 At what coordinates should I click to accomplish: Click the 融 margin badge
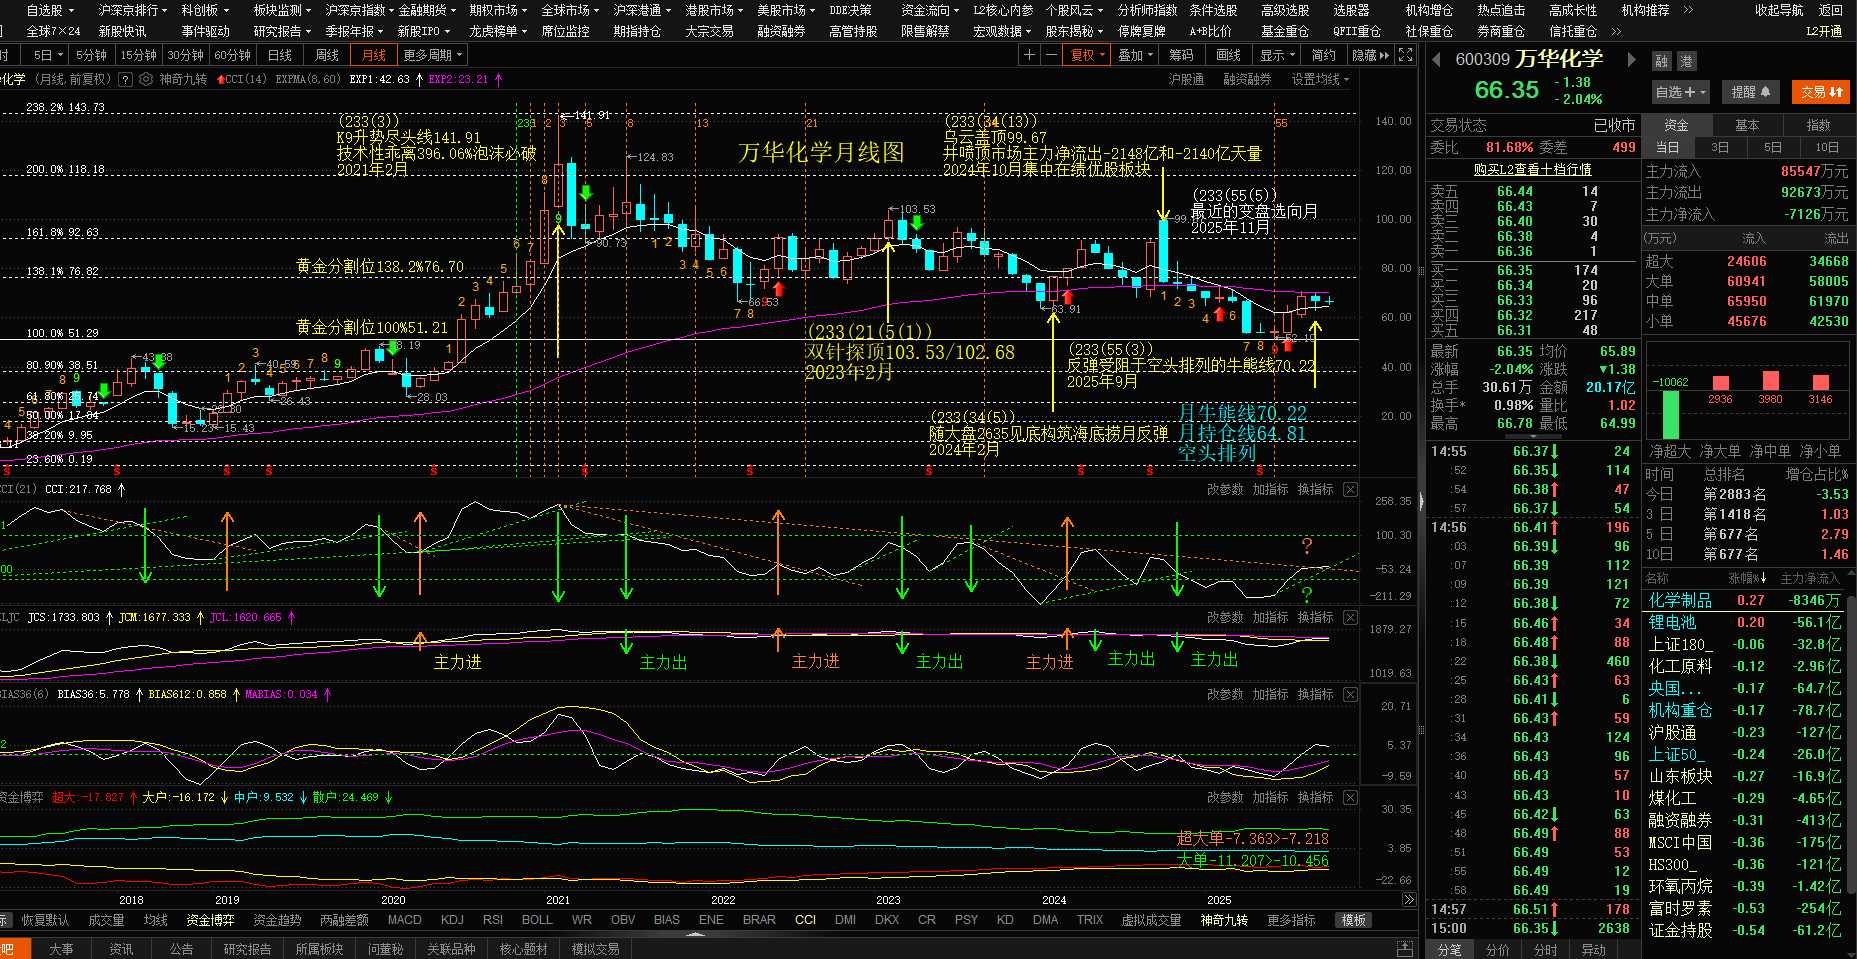click(1662, 61)
